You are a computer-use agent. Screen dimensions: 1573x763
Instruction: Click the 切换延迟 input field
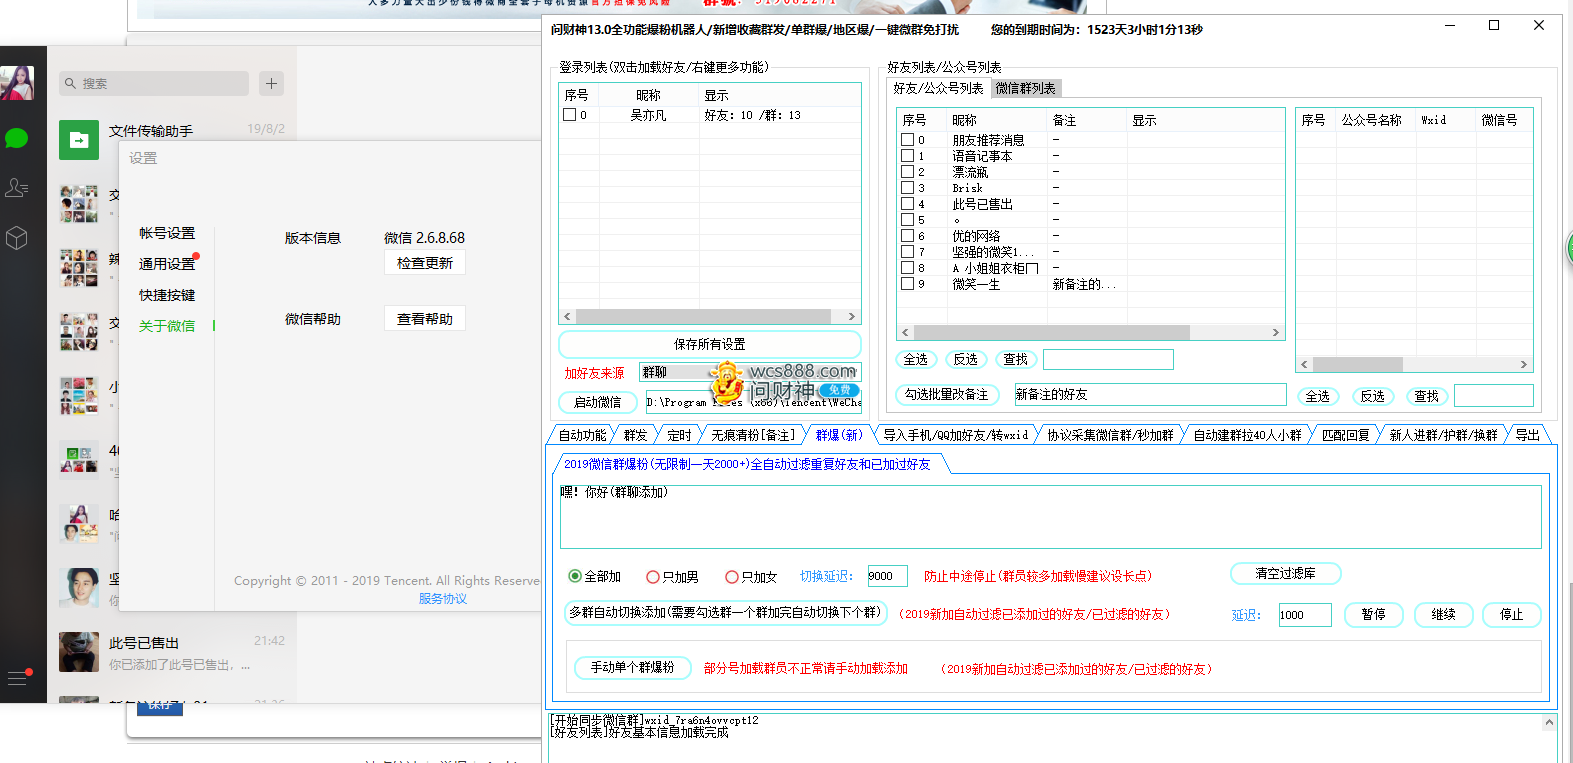887,576
